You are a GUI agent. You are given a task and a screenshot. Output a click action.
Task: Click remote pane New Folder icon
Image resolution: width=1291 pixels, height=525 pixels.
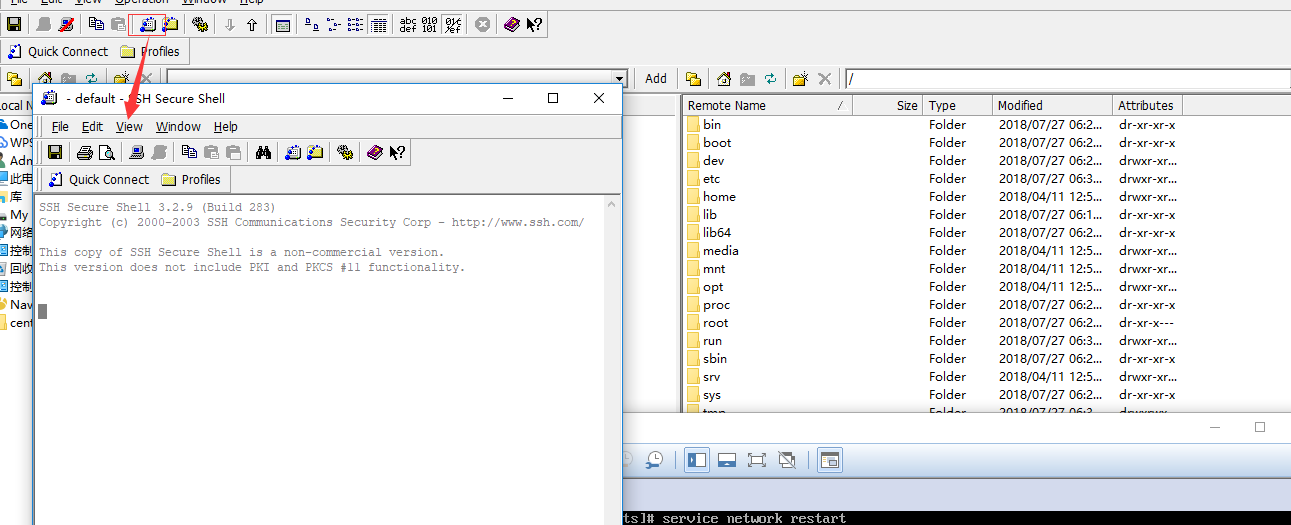pyautogui.click(x=801, y=79)
